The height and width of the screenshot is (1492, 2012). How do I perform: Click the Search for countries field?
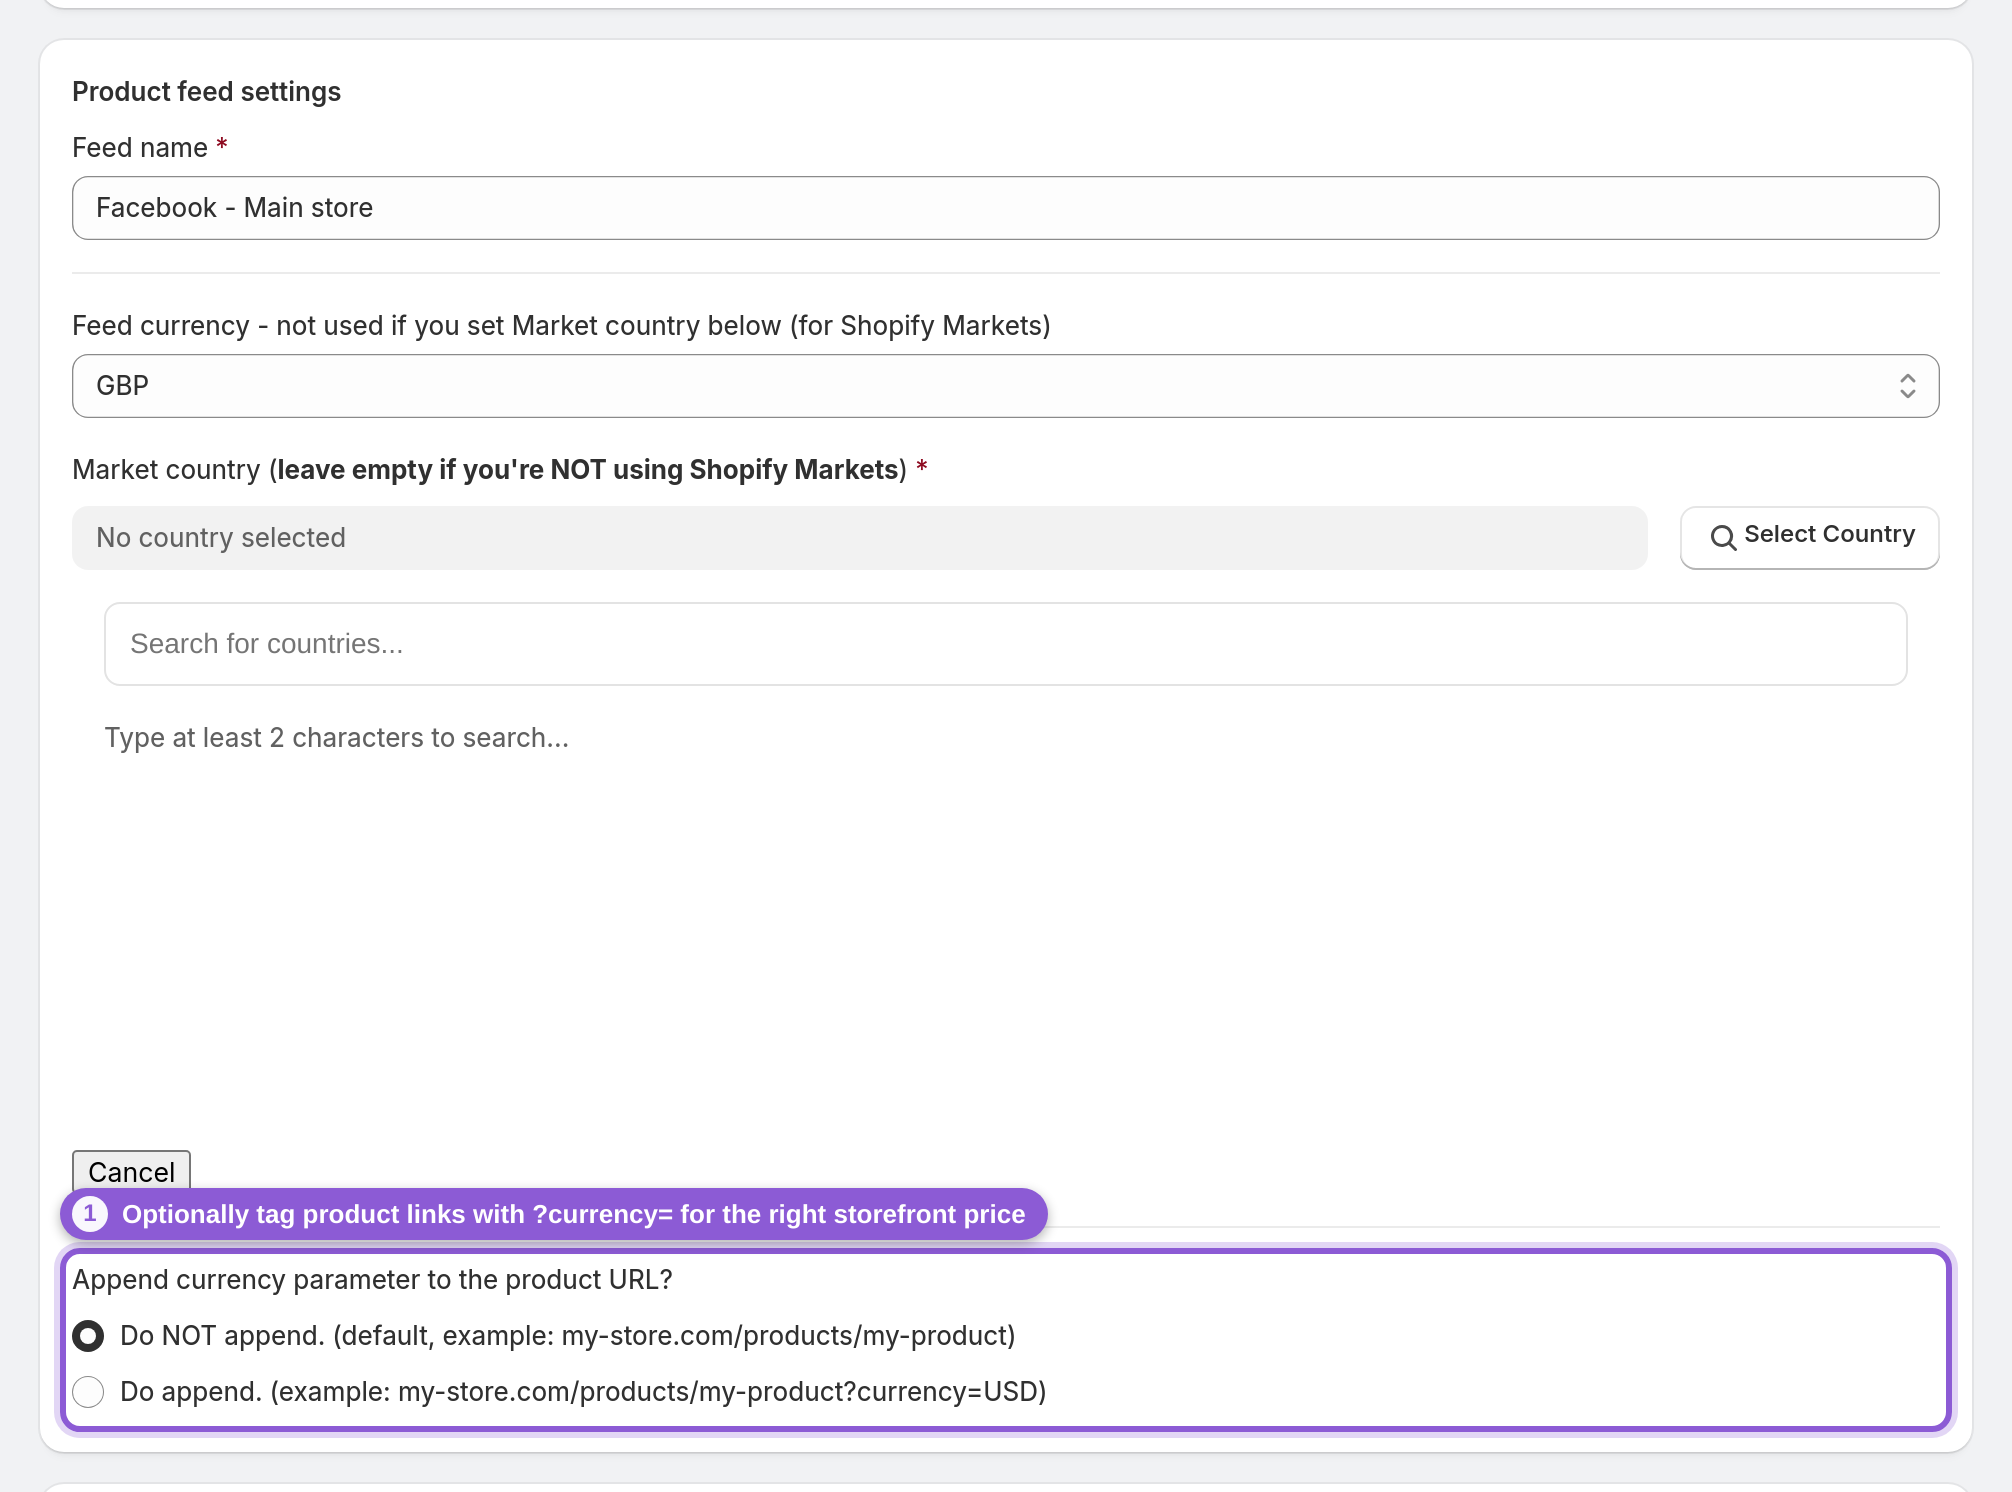[x=1005, y=644]
